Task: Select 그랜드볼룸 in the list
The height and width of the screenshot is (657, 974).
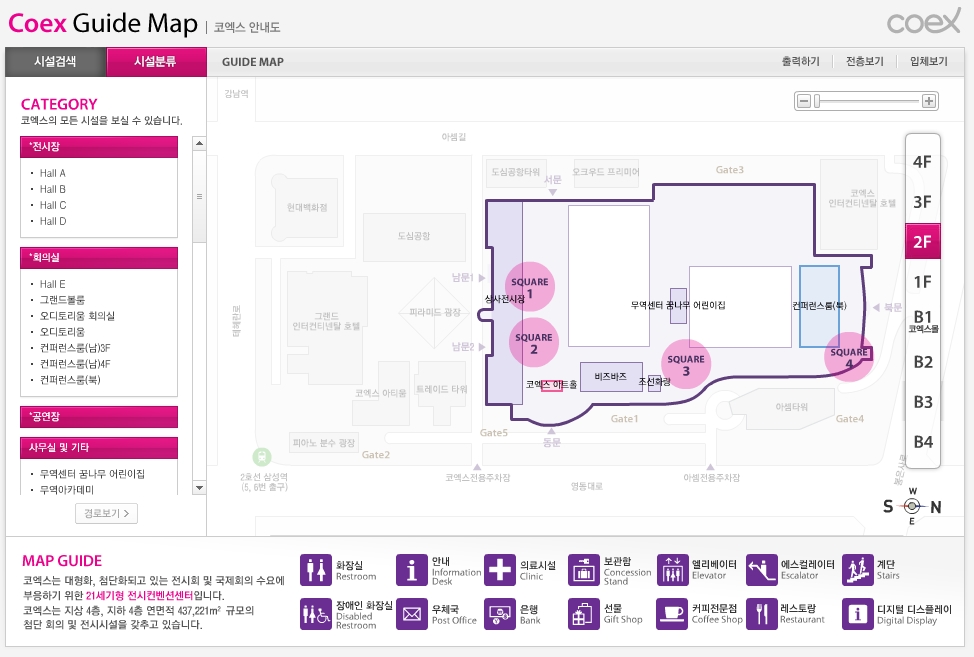Action: [62, 300]
